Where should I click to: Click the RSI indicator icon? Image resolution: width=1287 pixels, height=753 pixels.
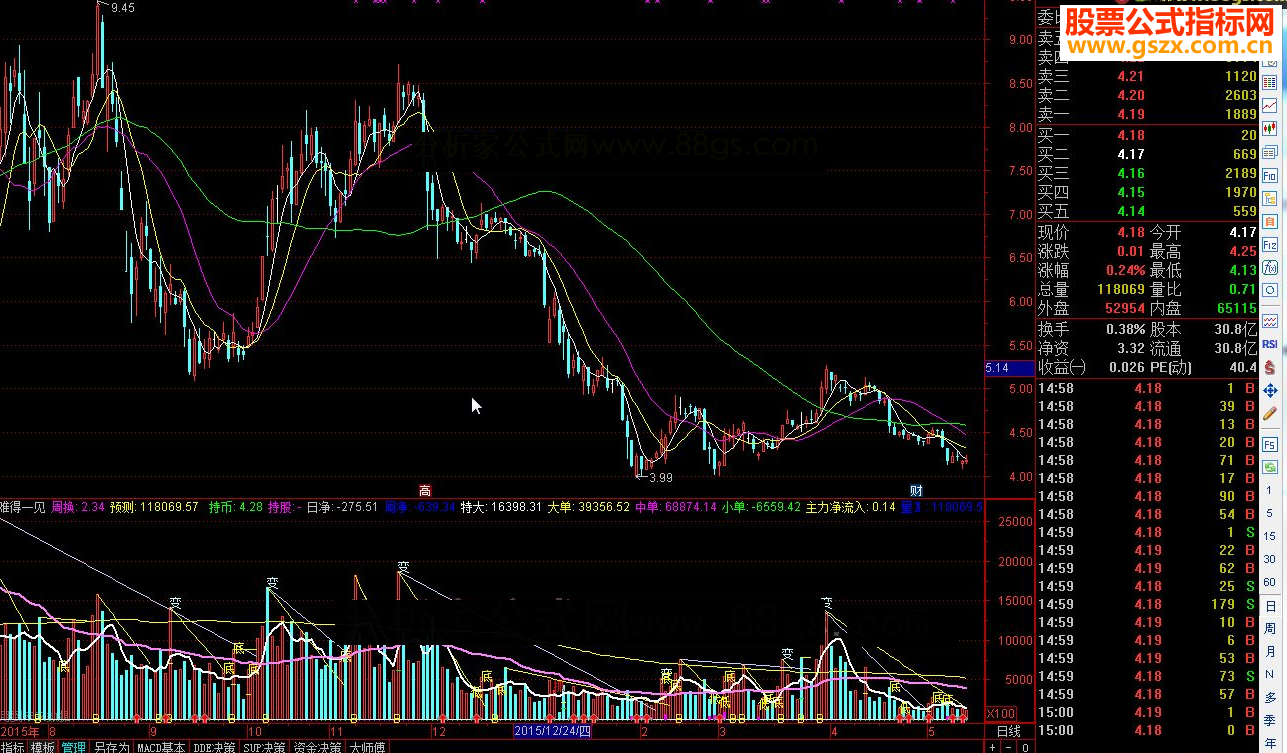(1270, 343)
